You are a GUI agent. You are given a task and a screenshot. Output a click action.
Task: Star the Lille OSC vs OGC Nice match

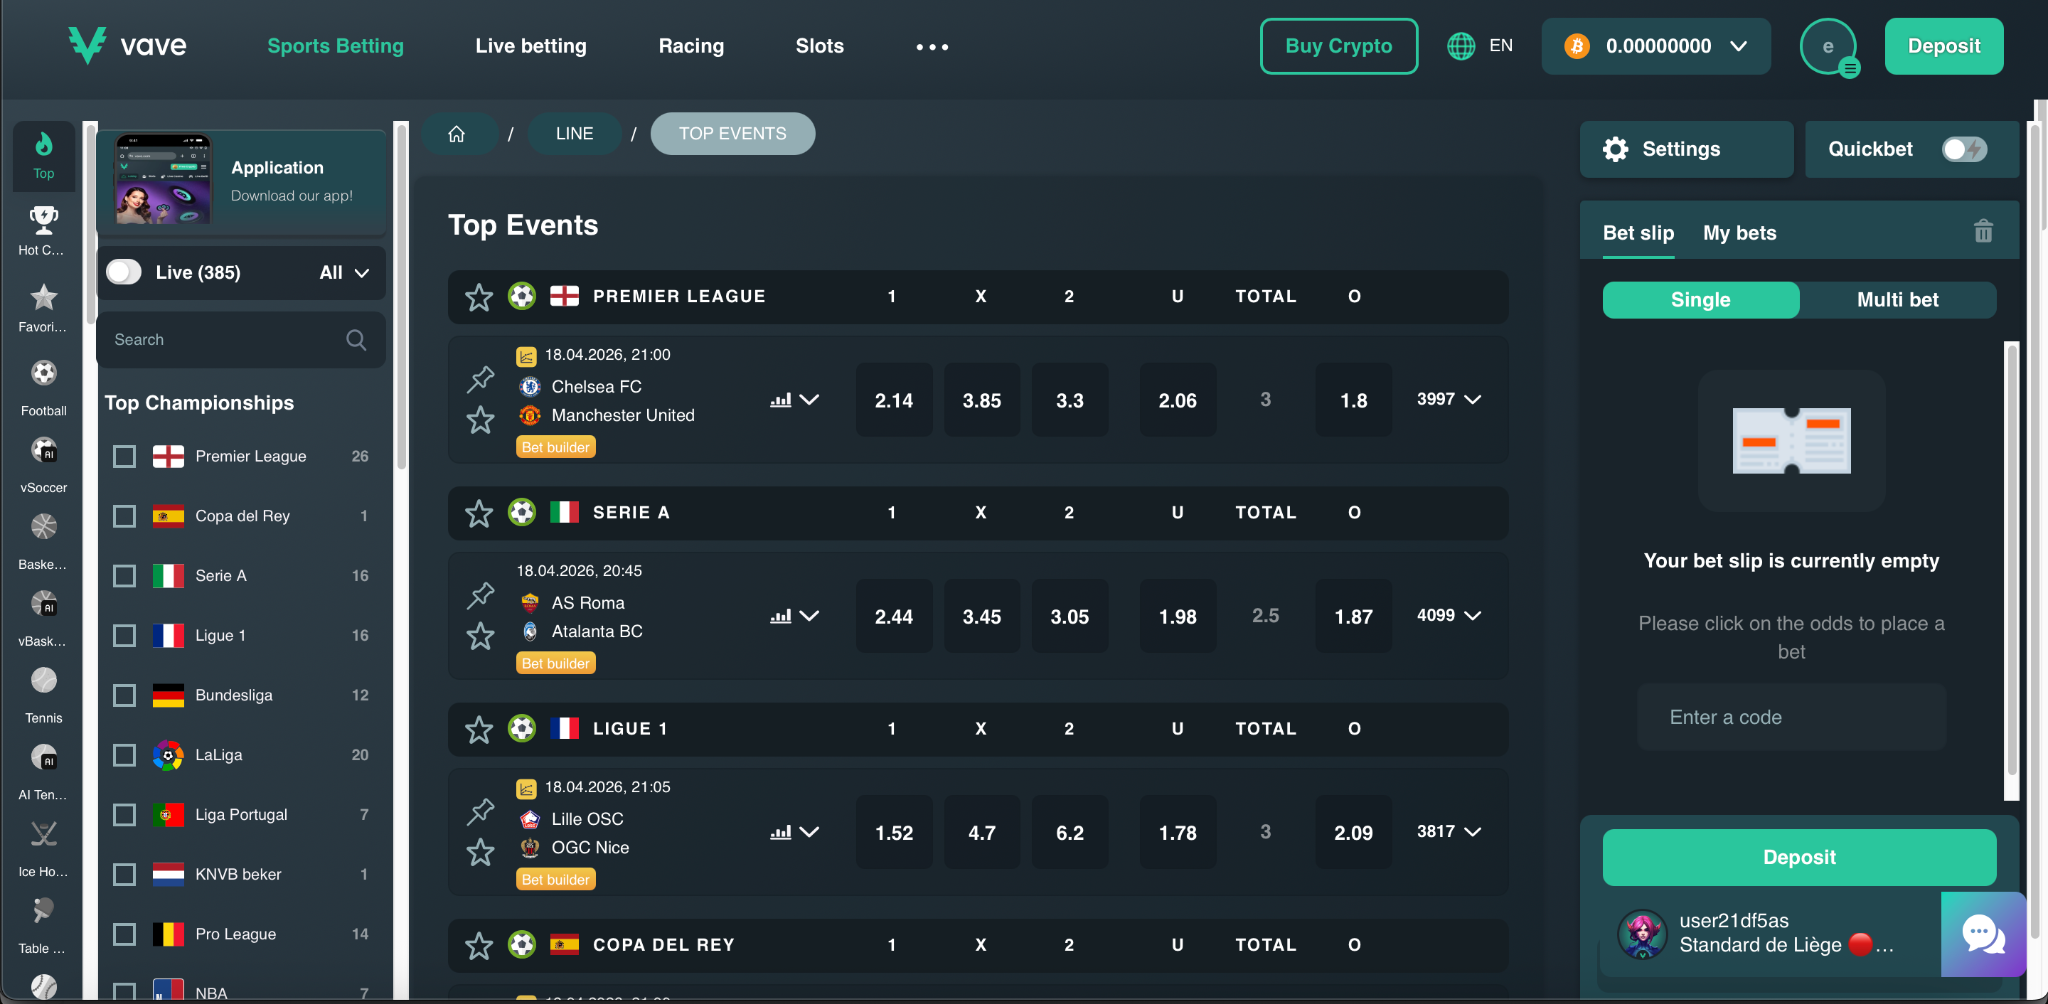tap(480, 852)
